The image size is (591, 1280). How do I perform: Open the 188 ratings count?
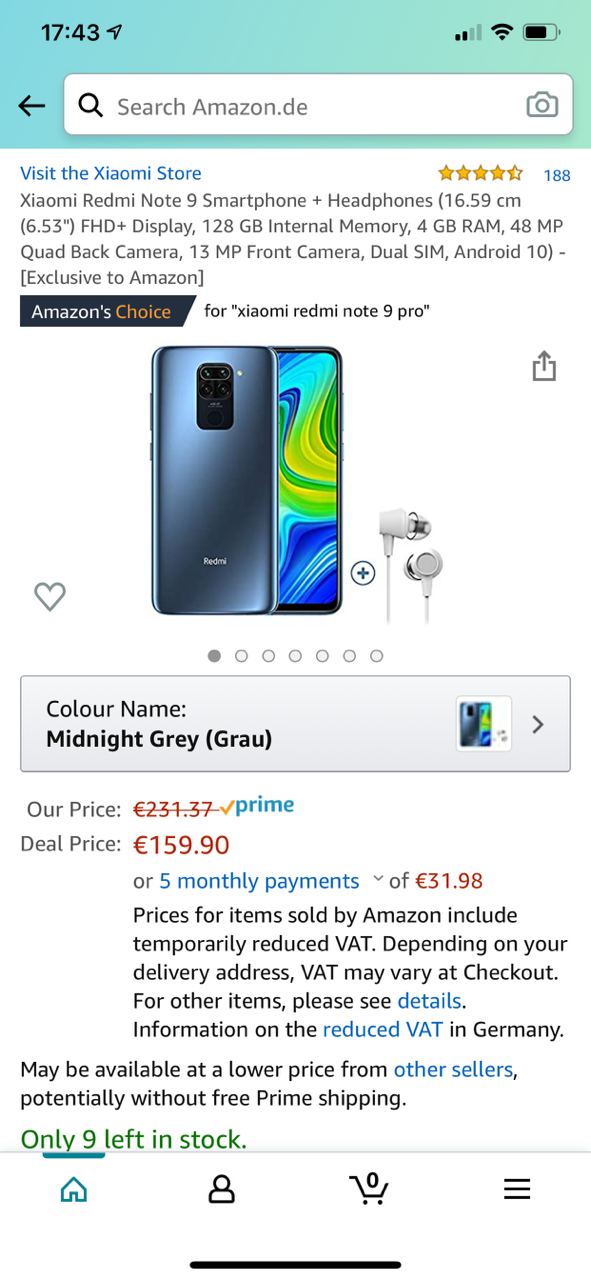[557, 175]
